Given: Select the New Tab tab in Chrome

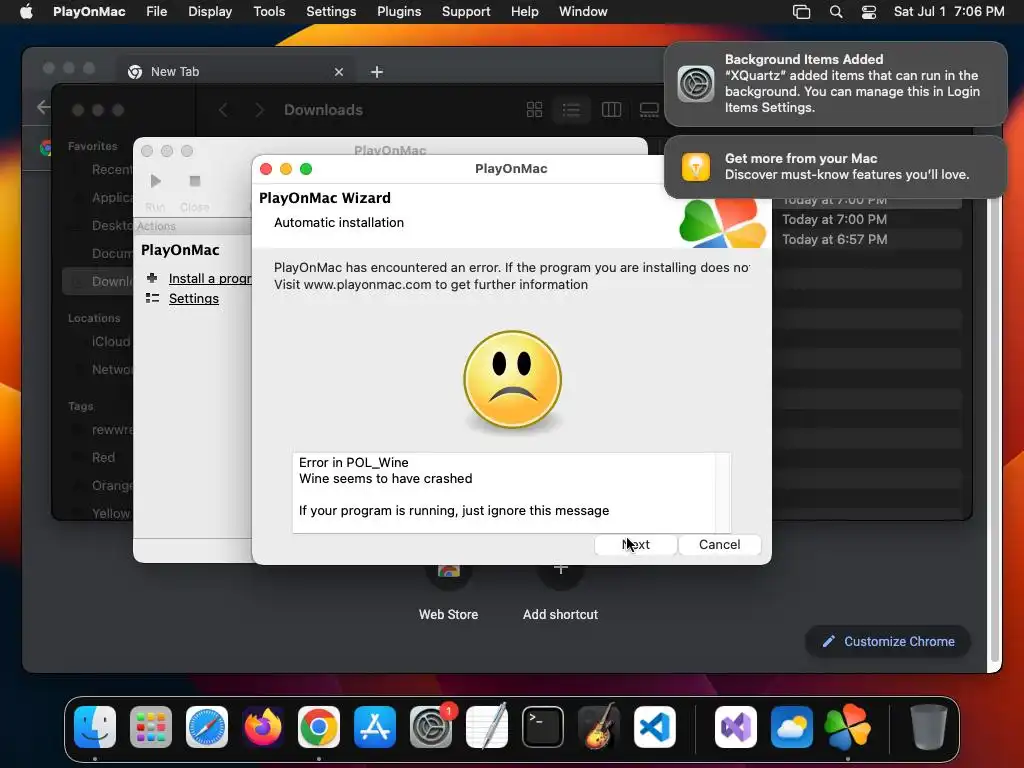Looking at the screenshot, I should (235, 72).
